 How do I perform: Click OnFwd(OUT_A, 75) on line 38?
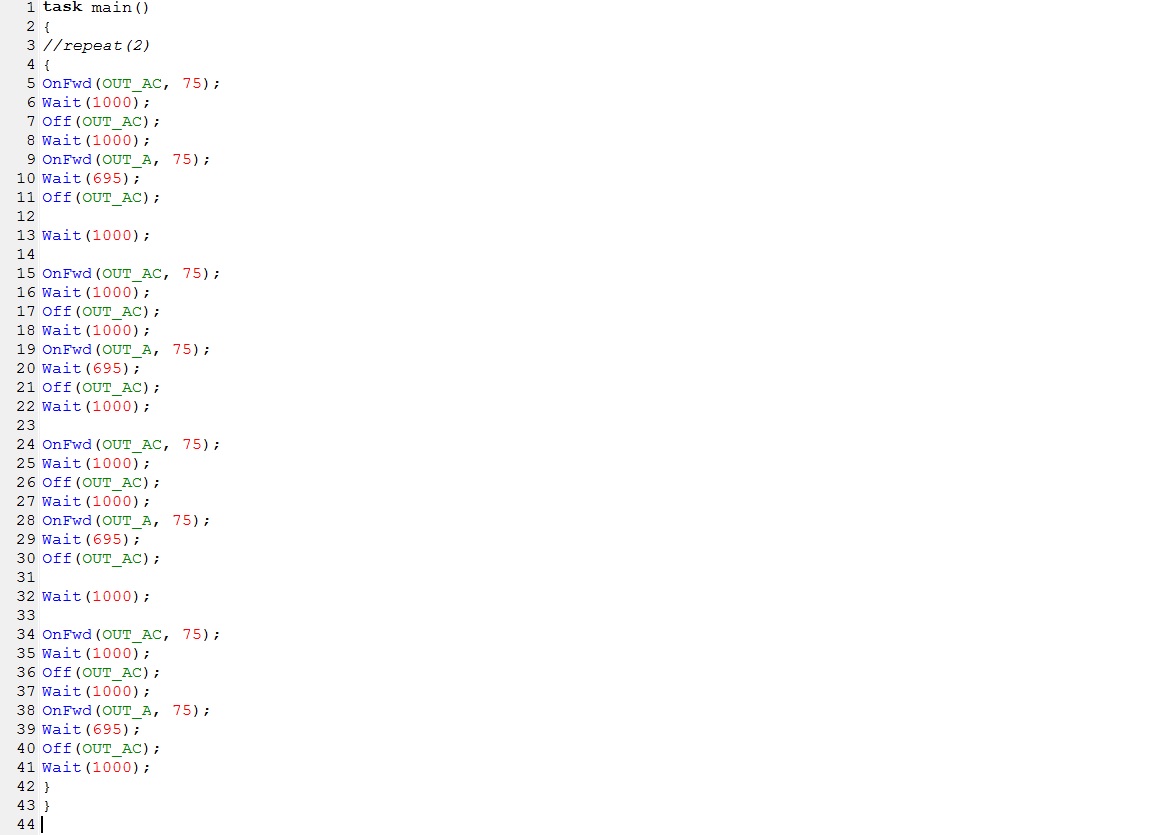pos(126,711)
